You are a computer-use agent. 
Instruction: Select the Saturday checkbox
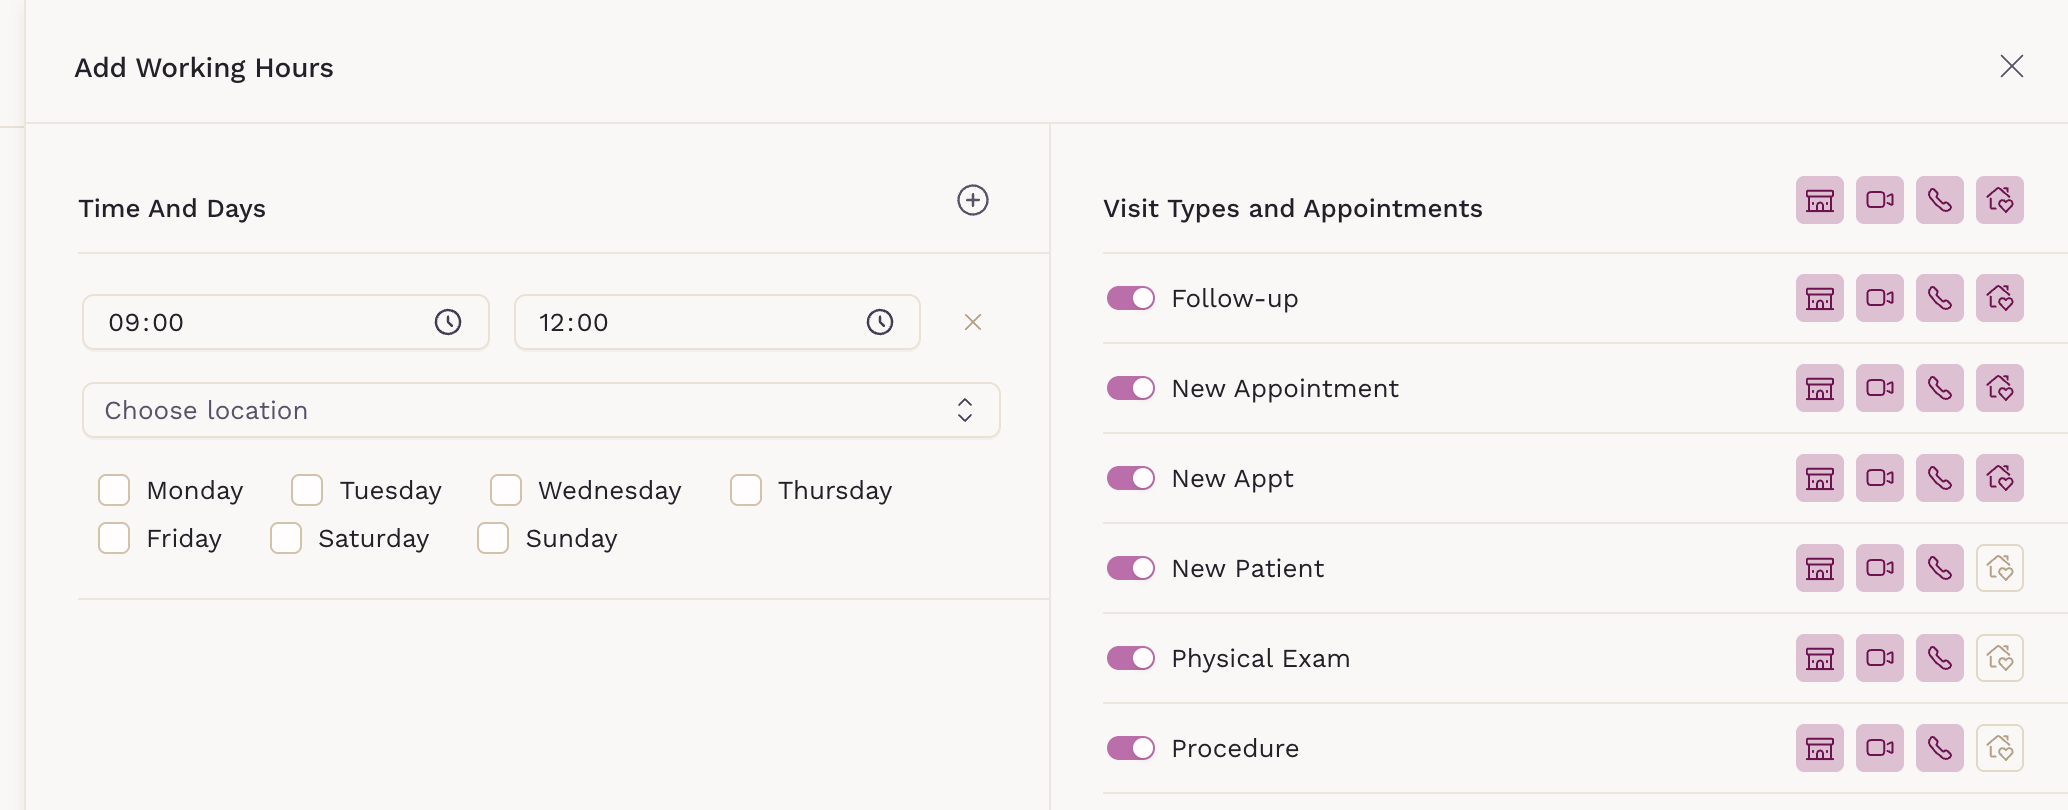point(286,539)
